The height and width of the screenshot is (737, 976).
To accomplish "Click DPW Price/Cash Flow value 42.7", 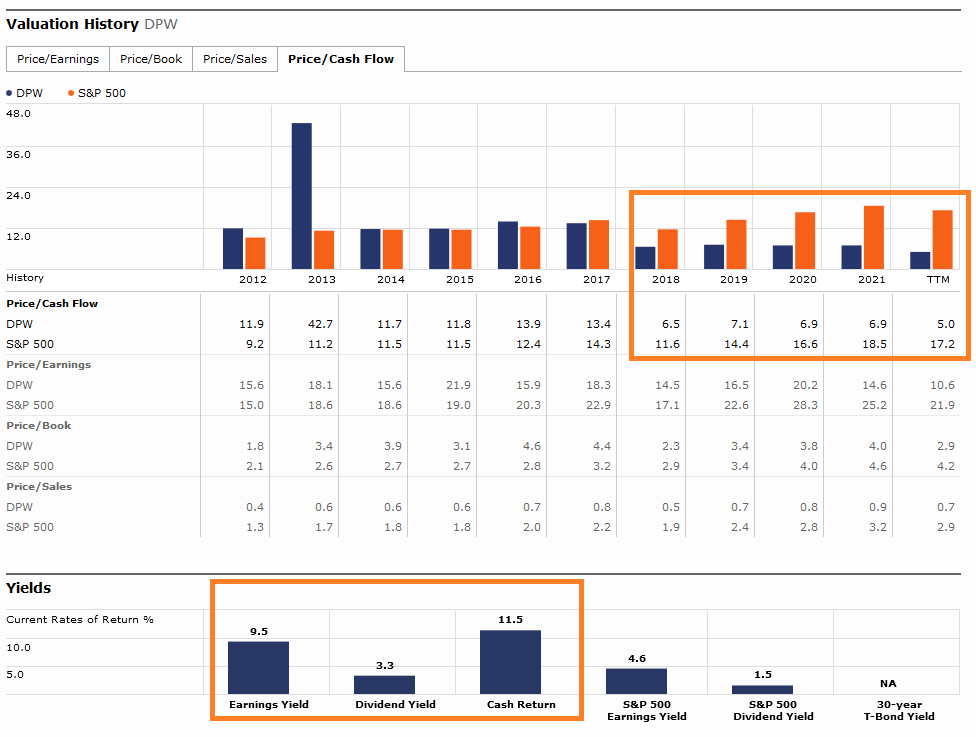I will click(321, 324).
